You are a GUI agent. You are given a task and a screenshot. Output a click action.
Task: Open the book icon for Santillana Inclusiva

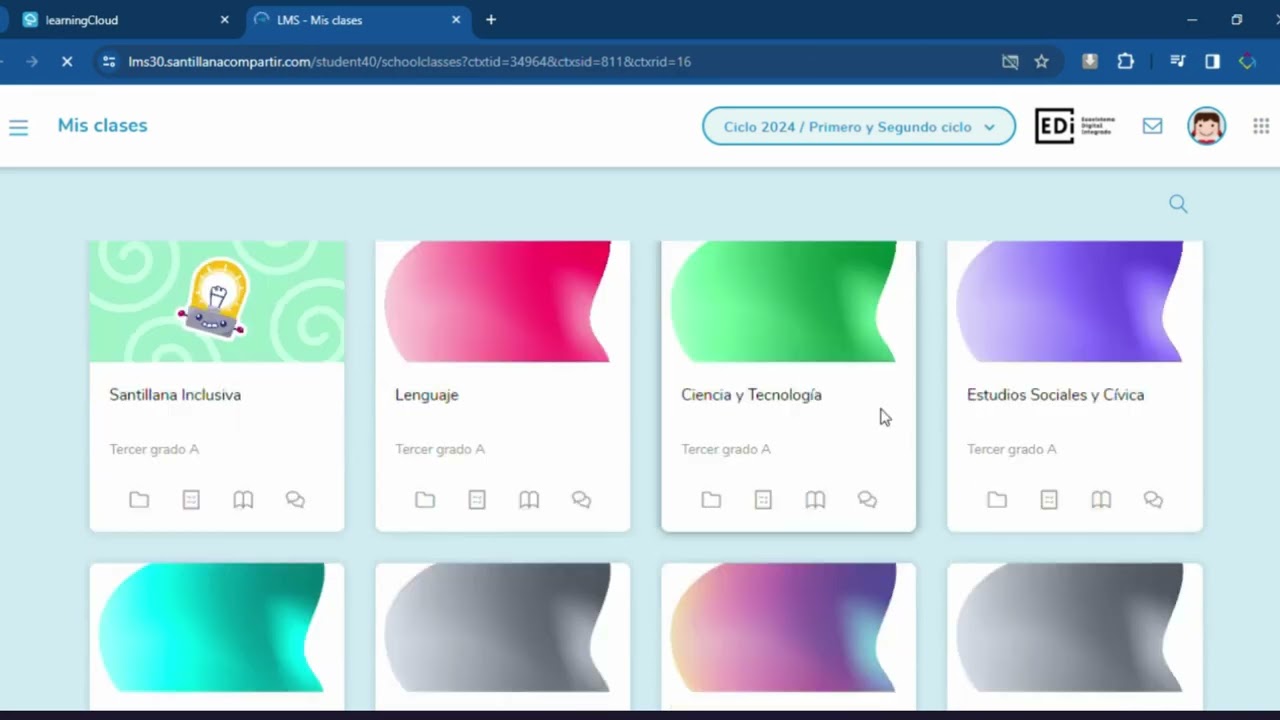coord(243,499)
